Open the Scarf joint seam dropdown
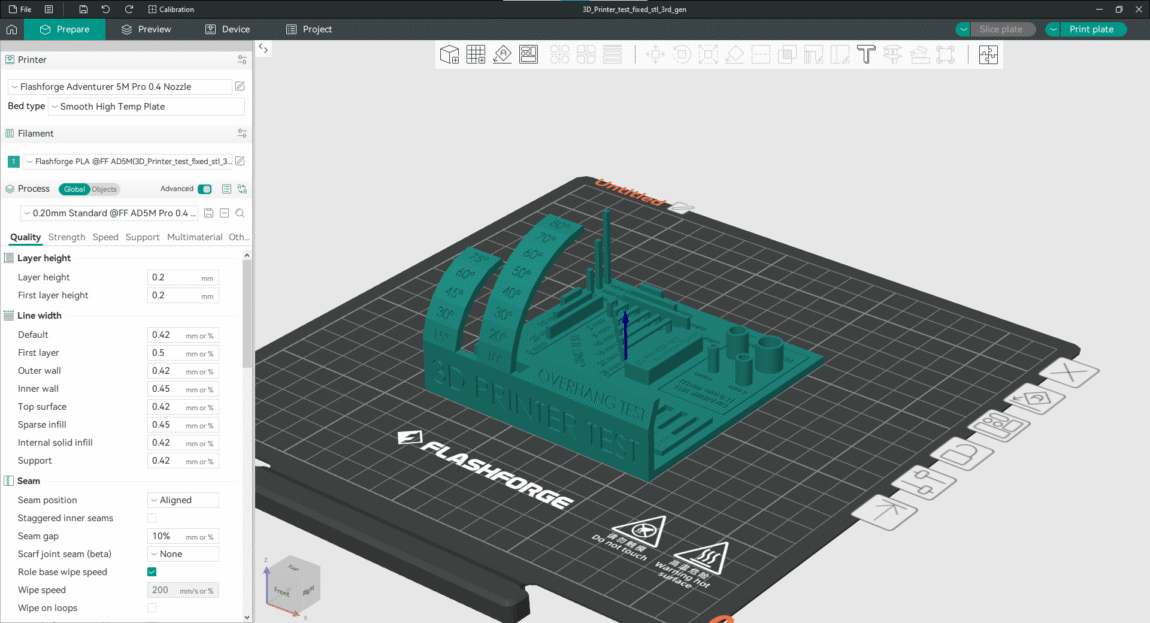Screen dimensions: 1150x623 (183, 554)
